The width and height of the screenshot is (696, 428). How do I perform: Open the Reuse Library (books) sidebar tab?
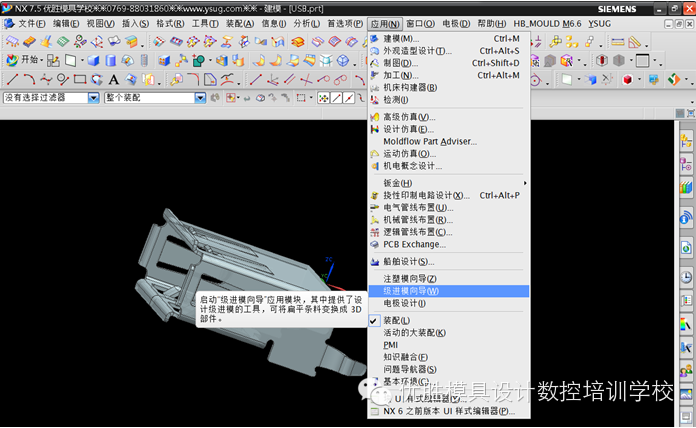[686, 187]
